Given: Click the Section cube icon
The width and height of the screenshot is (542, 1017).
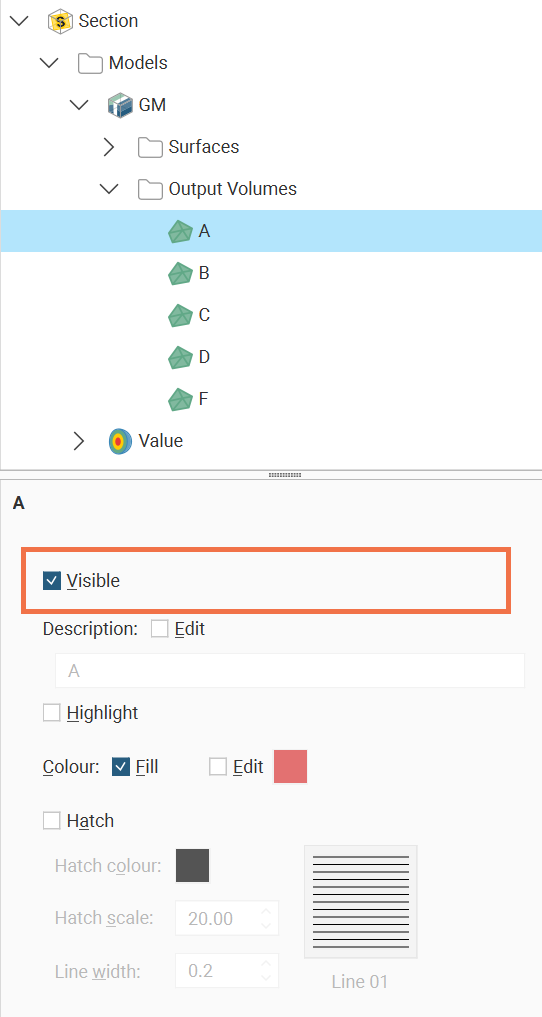Looking at the screenshot, I should coord(61,21).
